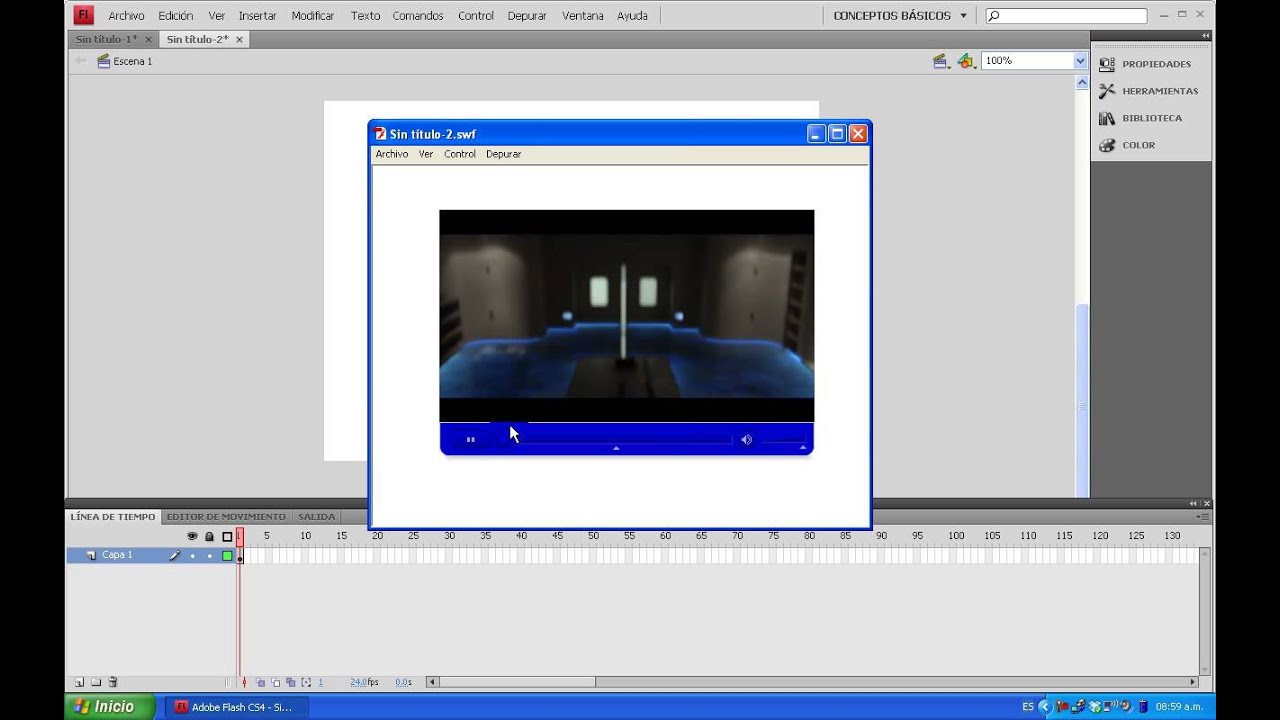Toggle lock dot of Capa 1
Image resolution: width=1280 pixels, height=720 pixels.
[x=209, y=555]
